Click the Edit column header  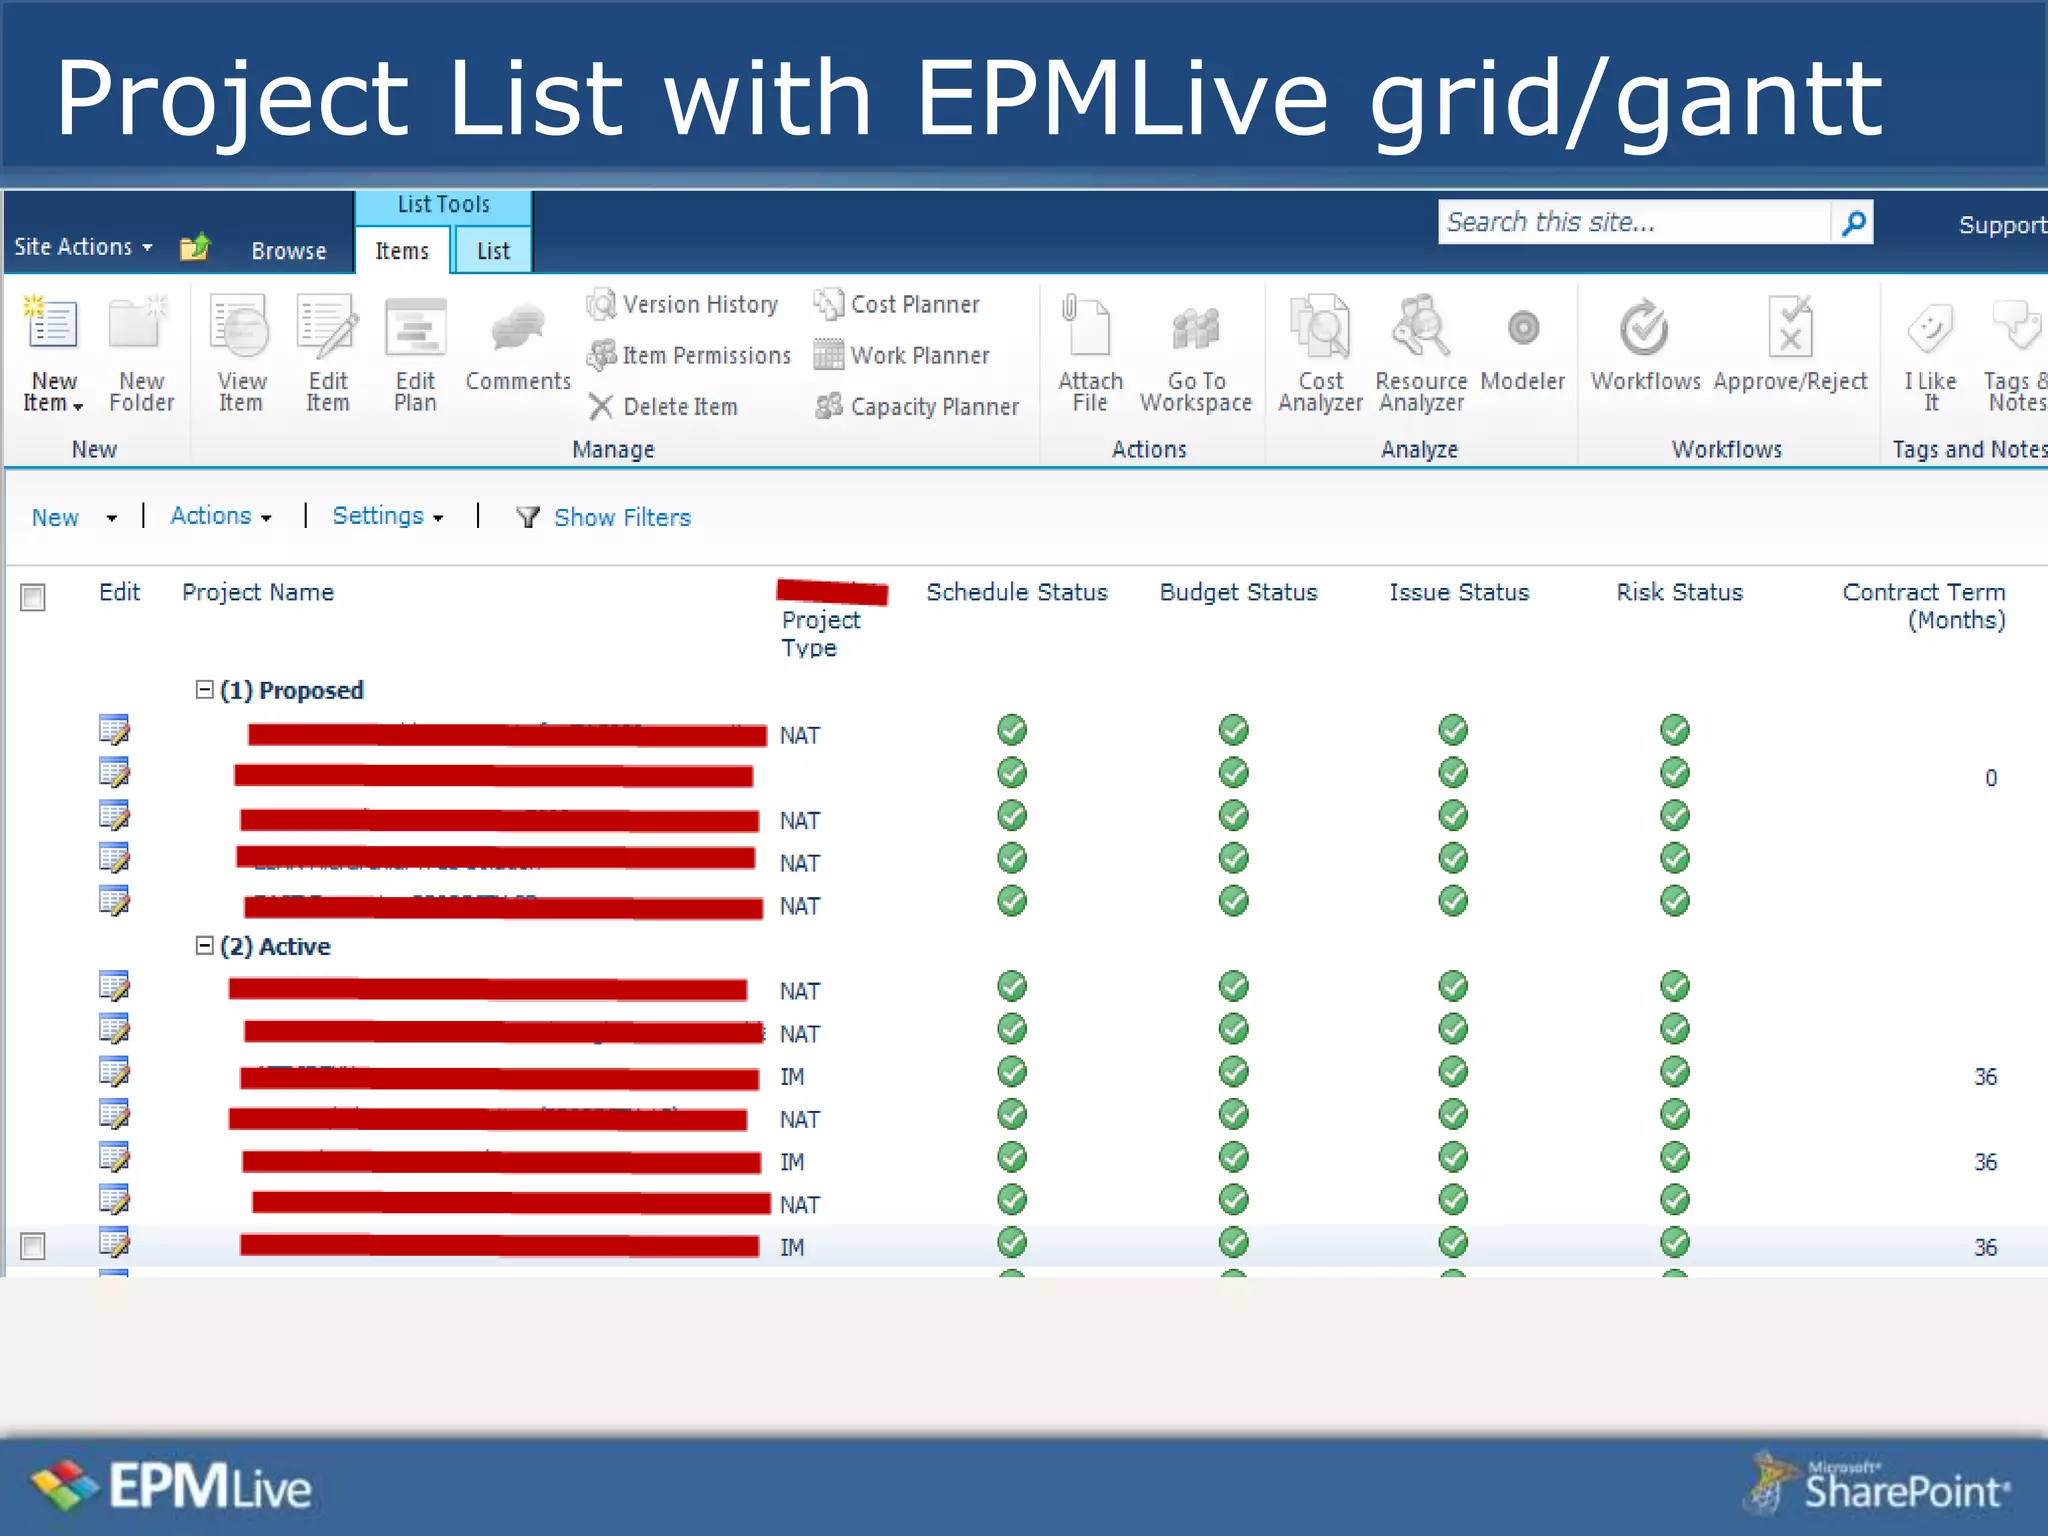coord(119,592)
